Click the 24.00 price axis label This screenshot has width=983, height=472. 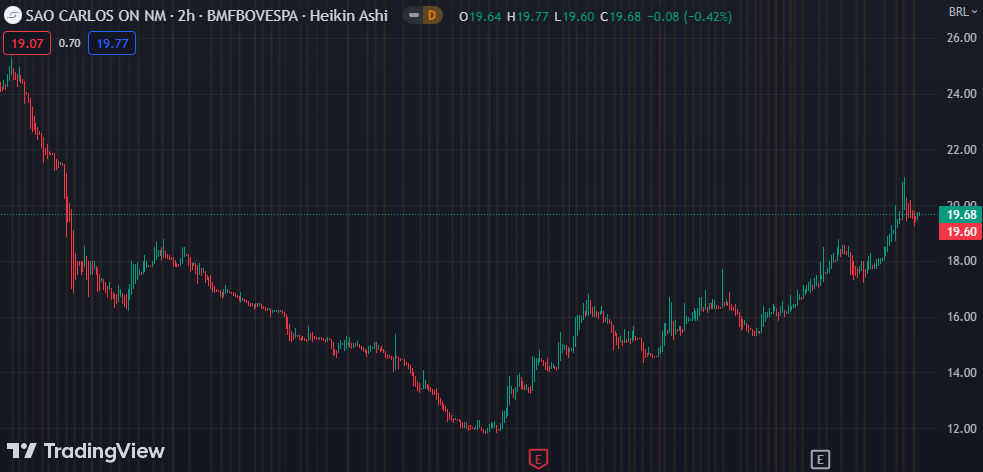(962, 94)
